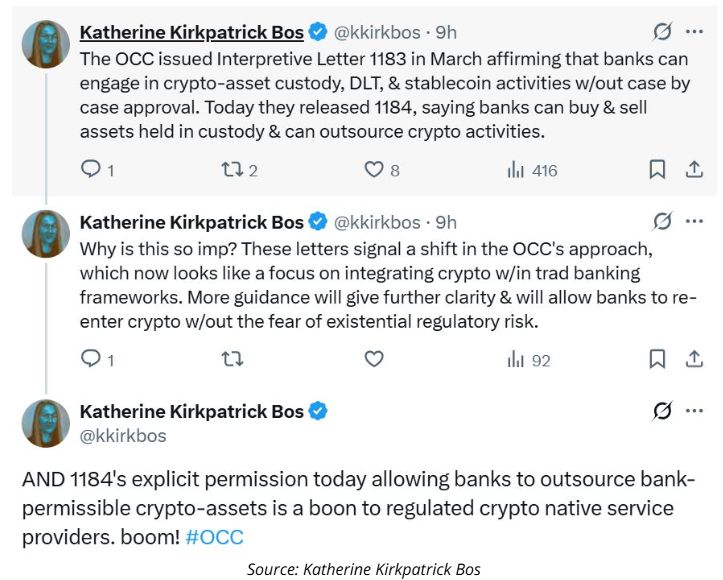Click the profile avatar on third tweet
The width and height of the screenshot is (723, 580).
click(x=46, y=423)
